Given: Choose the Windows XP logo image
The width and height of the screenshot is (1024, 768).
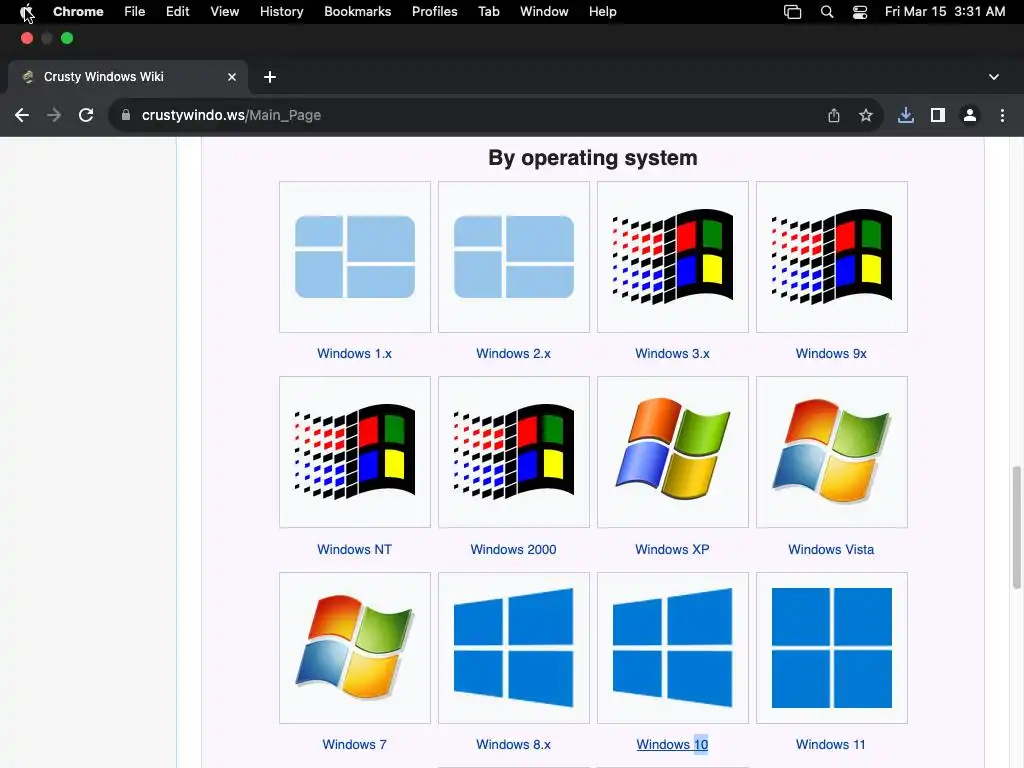Looking at the screenshot, I should point(673,452).
